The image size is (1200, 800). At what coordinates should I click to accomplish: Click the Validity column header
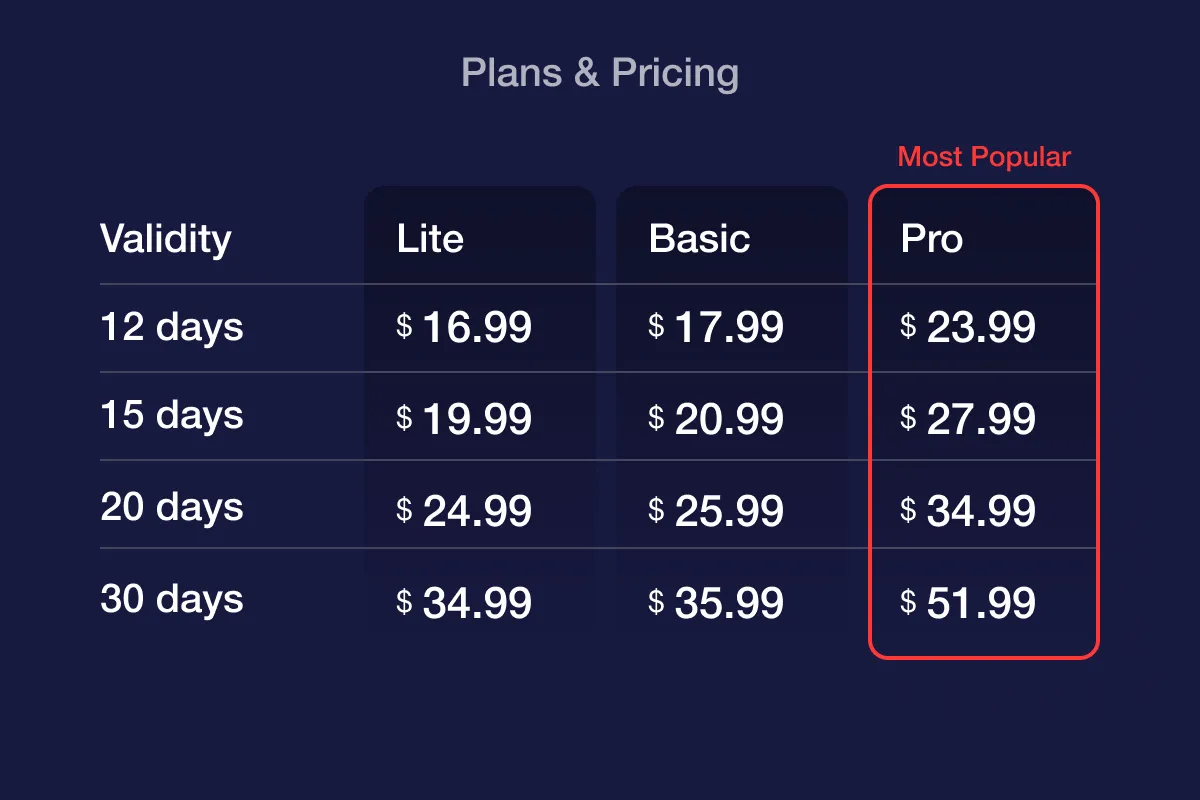(166, 240)
